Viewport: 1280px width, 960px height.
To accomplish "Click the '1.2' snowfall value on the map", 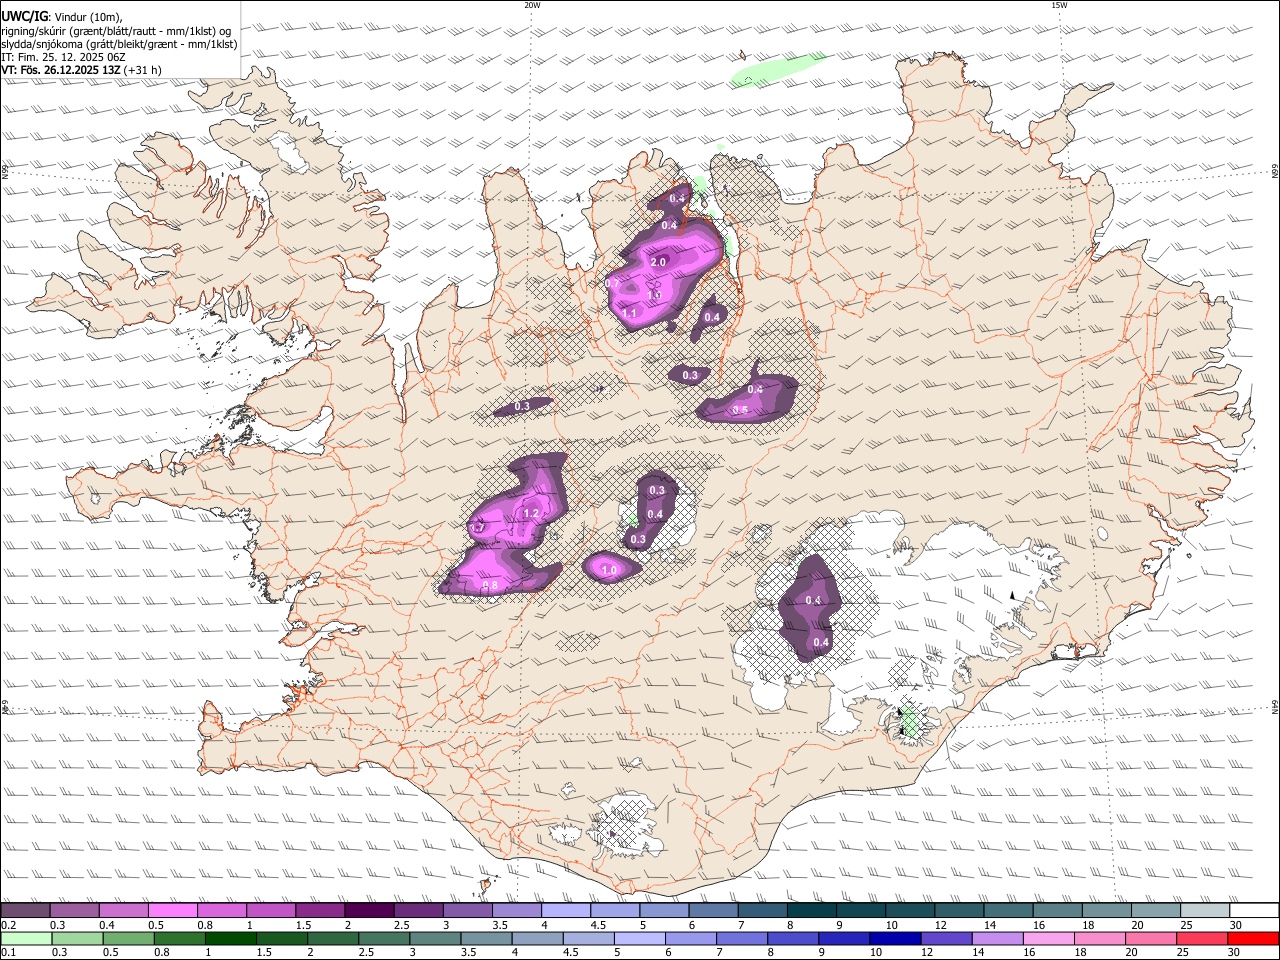I will coord(531,513).
